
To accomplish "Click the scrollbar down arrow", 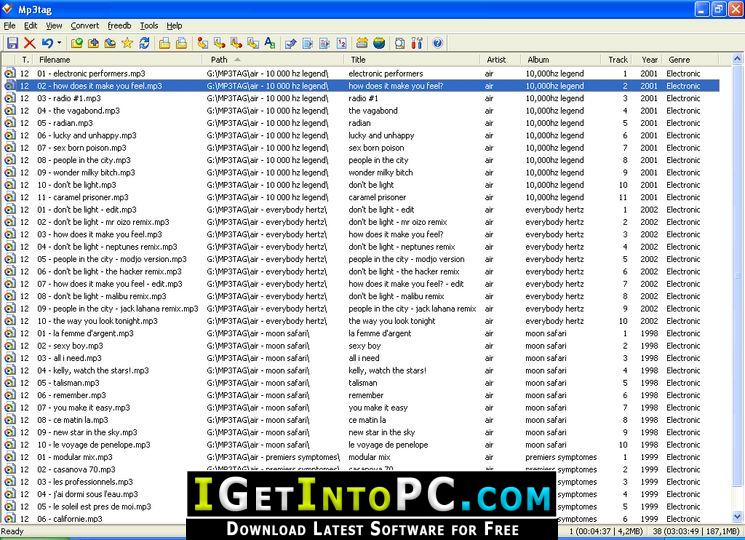I will [x=738, y=517].
